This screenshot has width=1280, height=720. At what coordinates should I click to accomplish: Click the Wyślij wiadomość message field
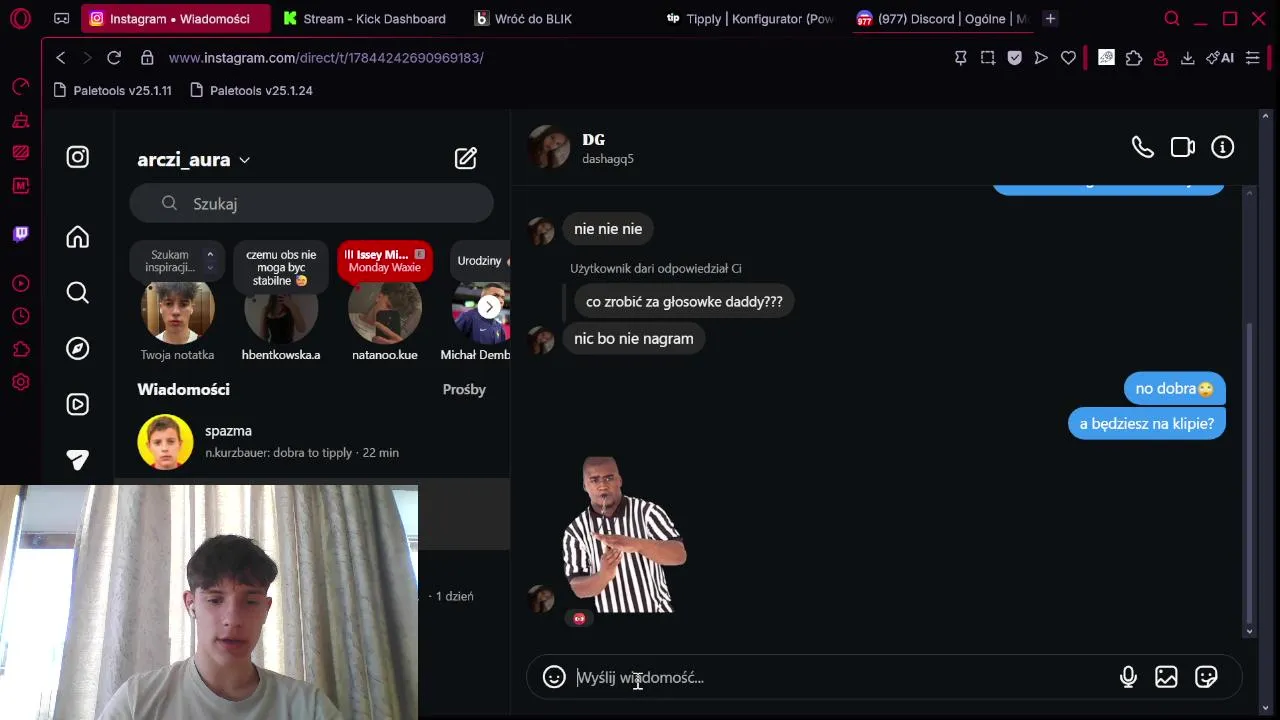click(x=840, y=678)
